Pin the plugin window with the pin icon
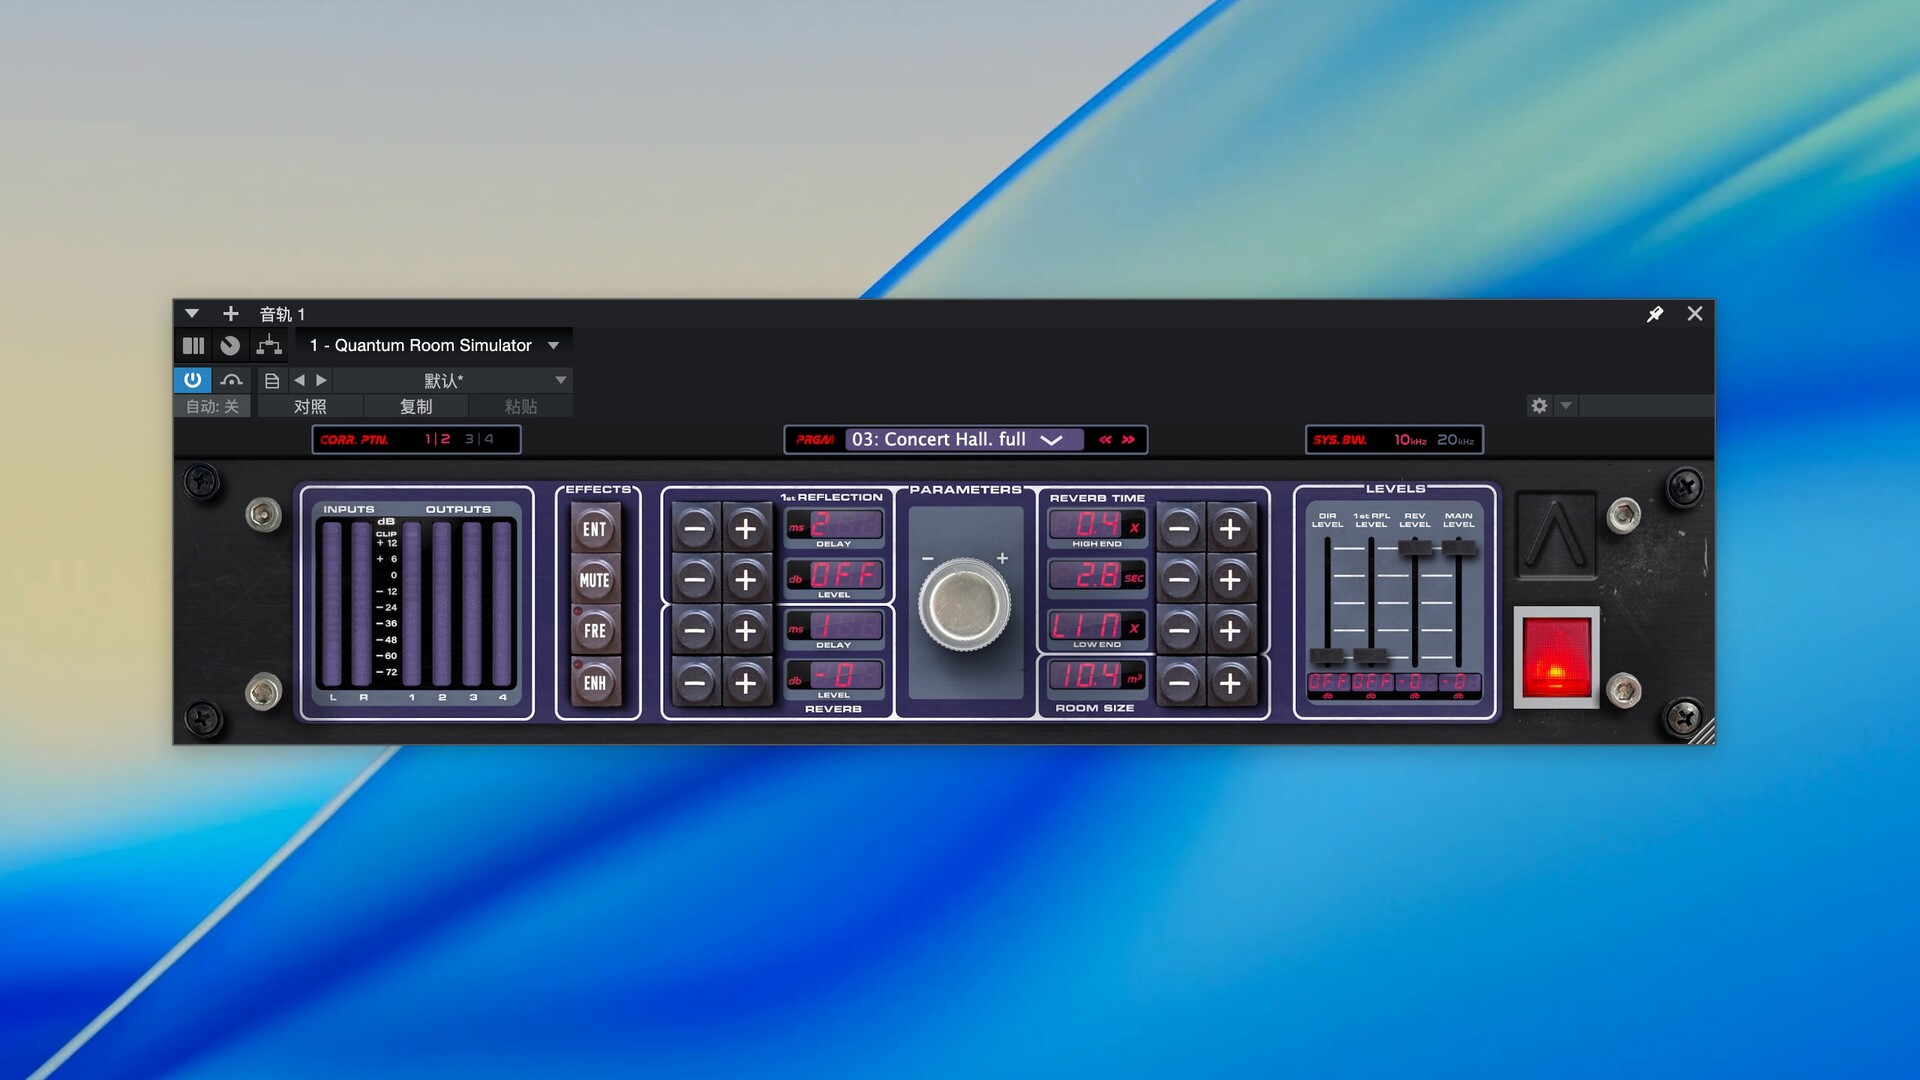1920x1080 pixels. tap(1655, 314)
